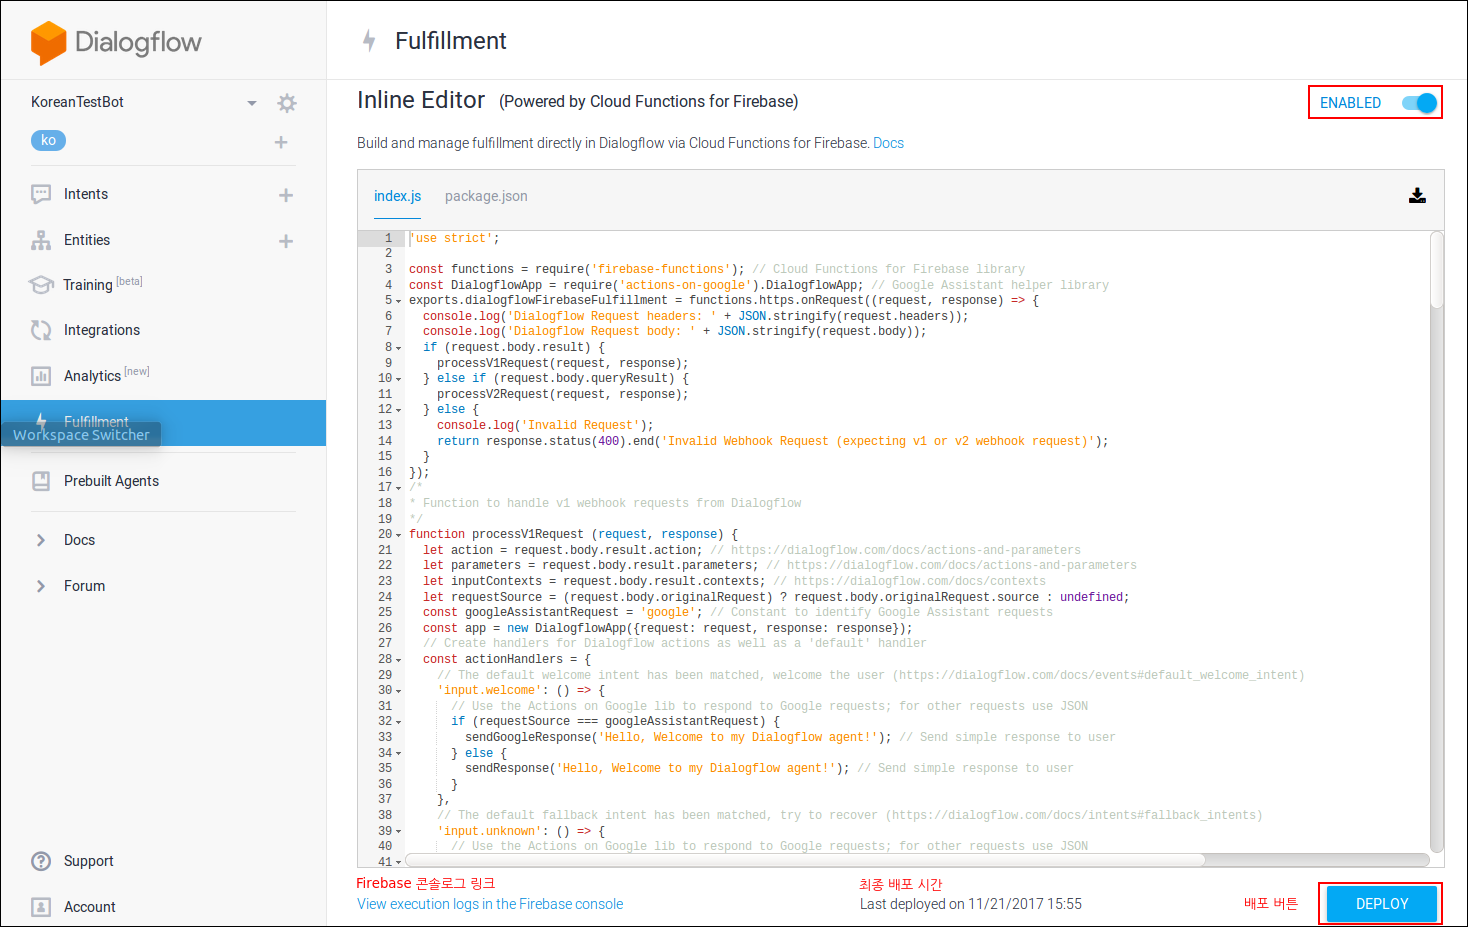Screen dimensions: 1468x927
Task: Collapse code fold arrow at line 10
Action: click(399, 379)
